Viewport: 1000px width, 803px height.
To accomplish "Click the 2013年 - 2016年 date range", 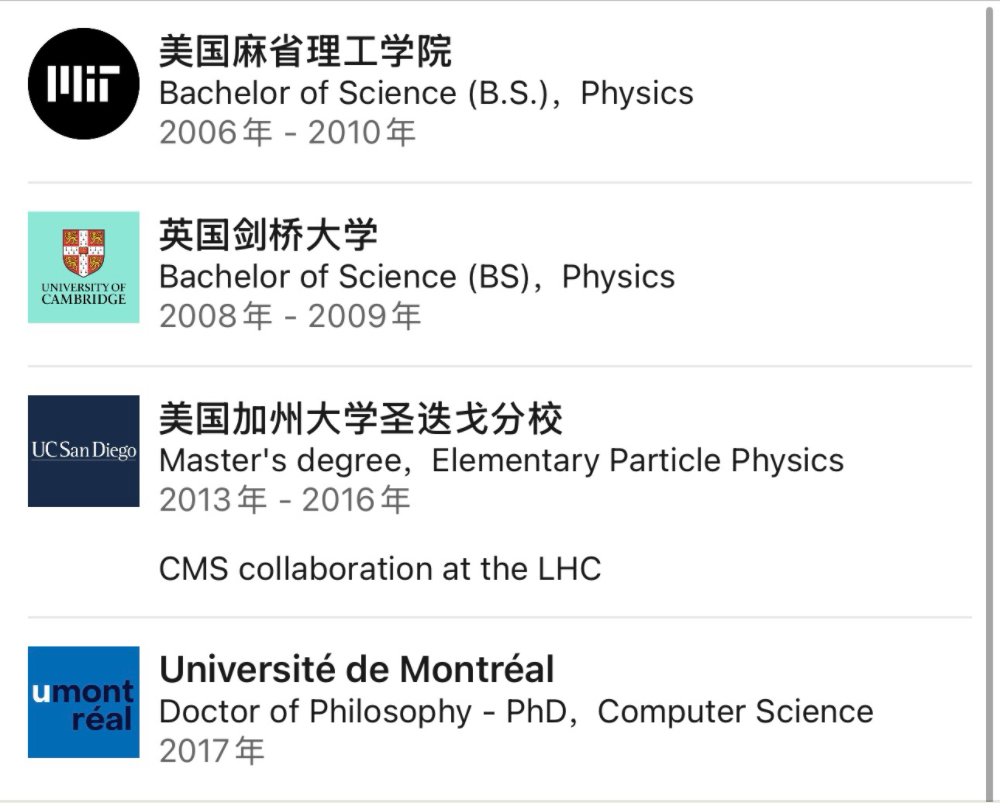I will click(284, 500).
